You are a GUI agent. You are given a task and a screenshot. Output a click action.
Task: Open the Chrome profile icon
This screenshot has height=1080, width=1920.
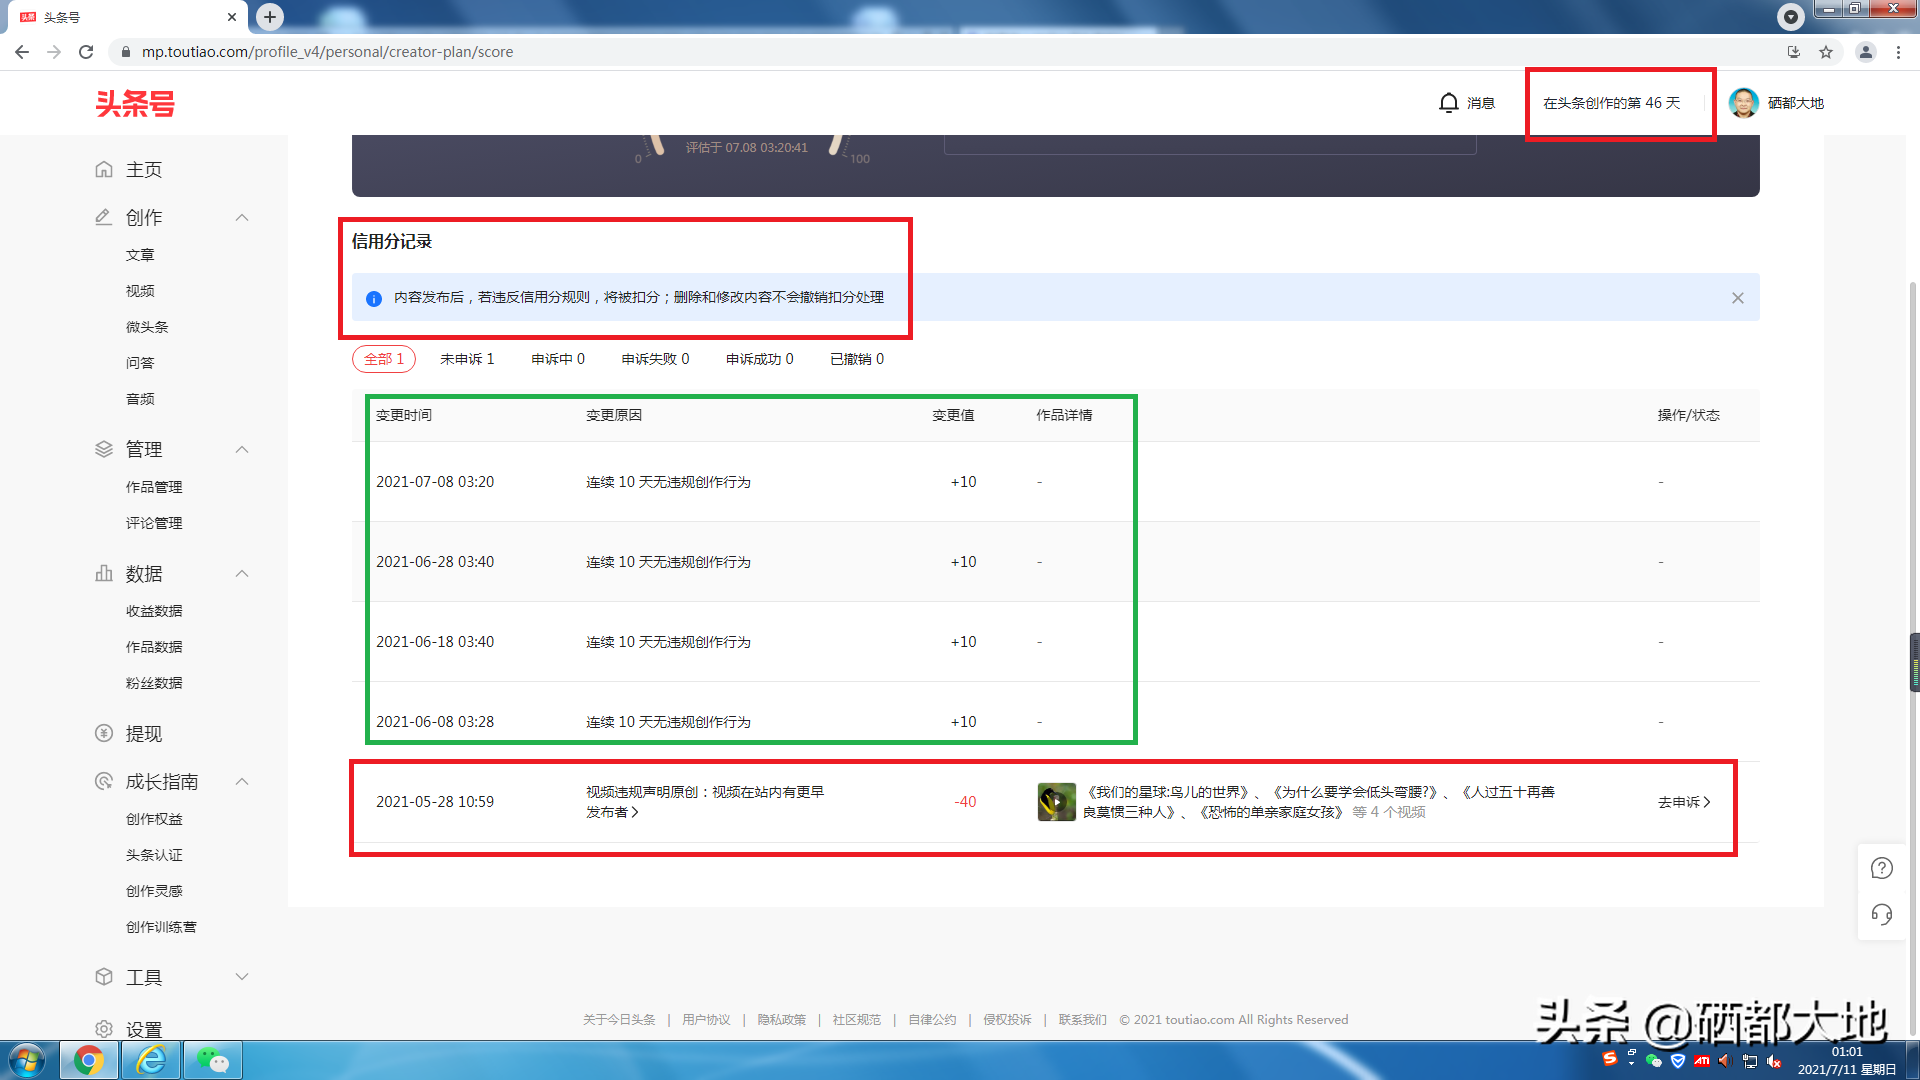tap(1866, 52)
